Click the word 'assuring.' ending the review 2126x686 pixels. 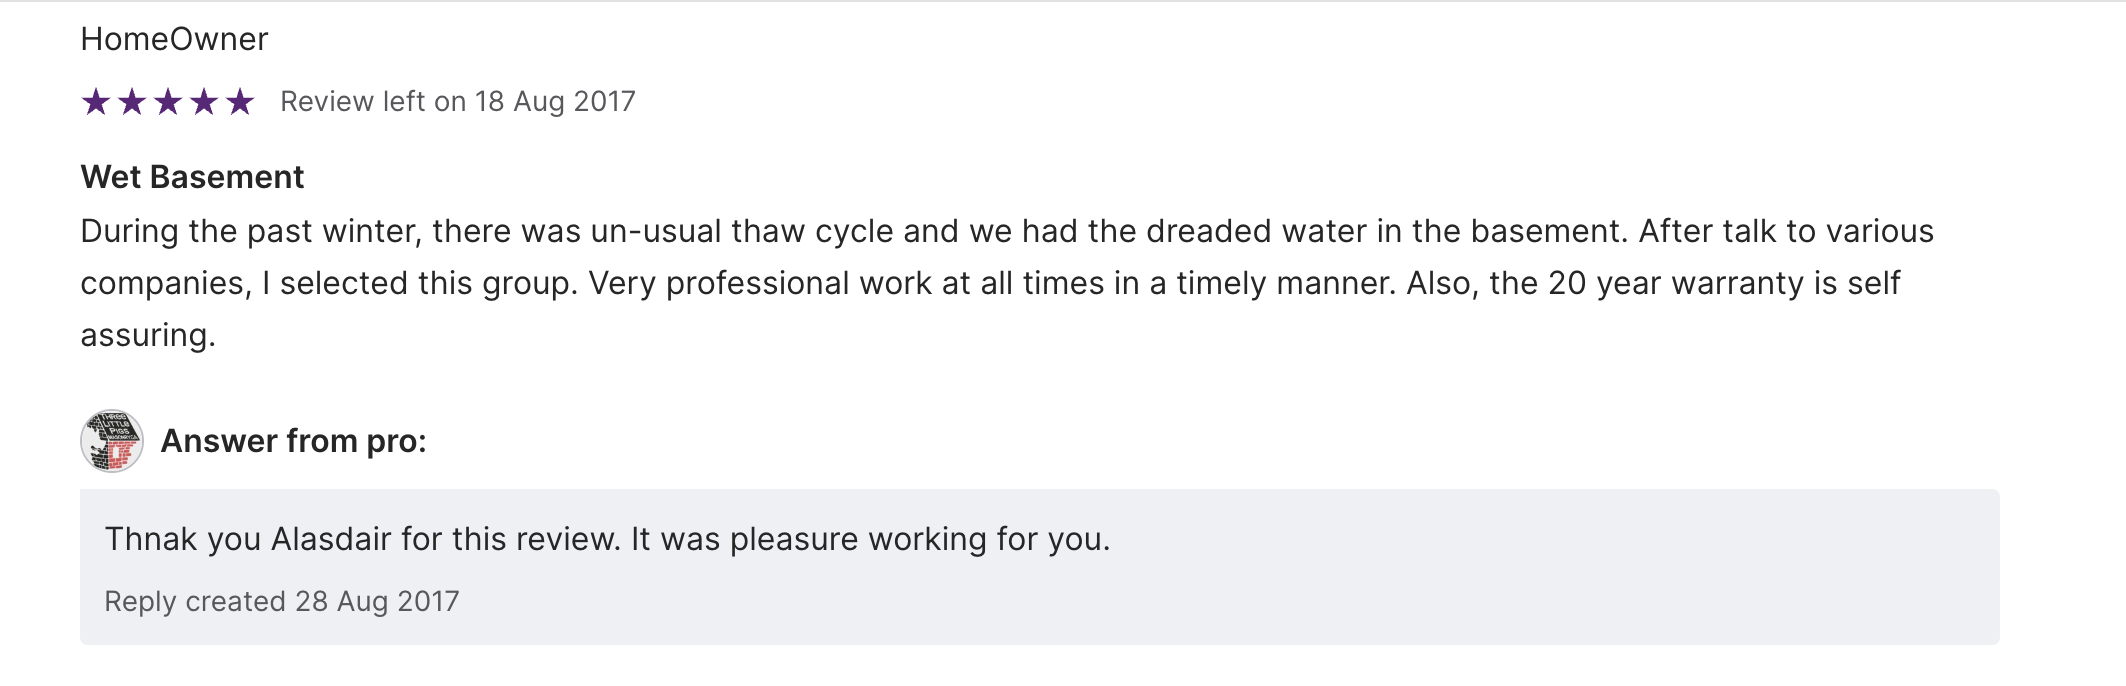point(148,335)
